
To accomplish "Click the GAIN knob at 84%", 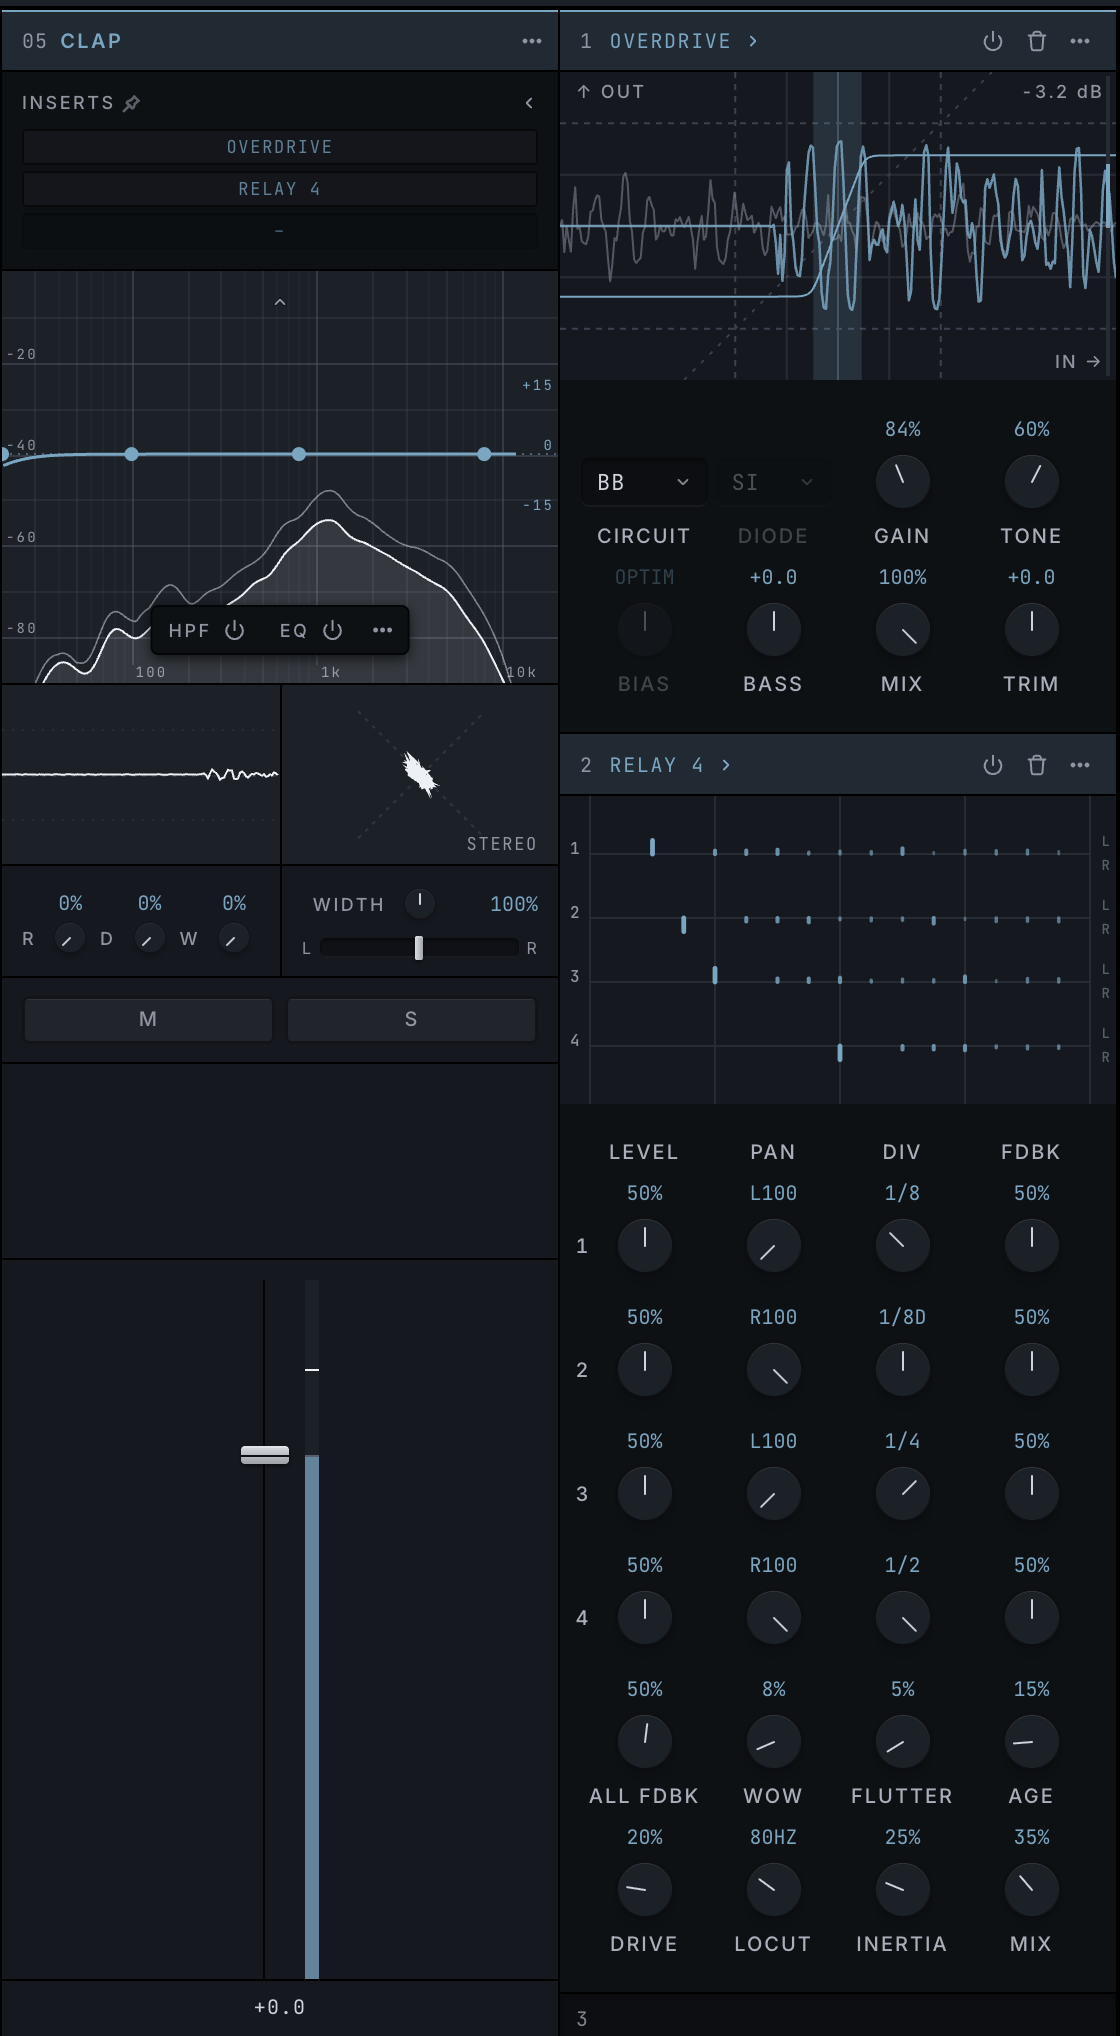I will tap(902, 481).
